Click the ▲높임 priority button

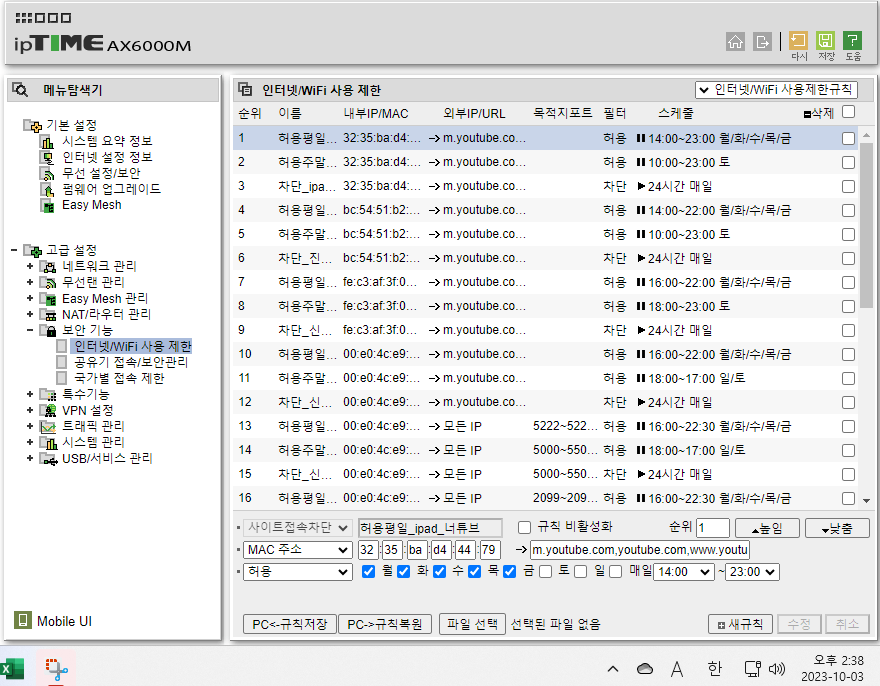click(x=767, y=528)
